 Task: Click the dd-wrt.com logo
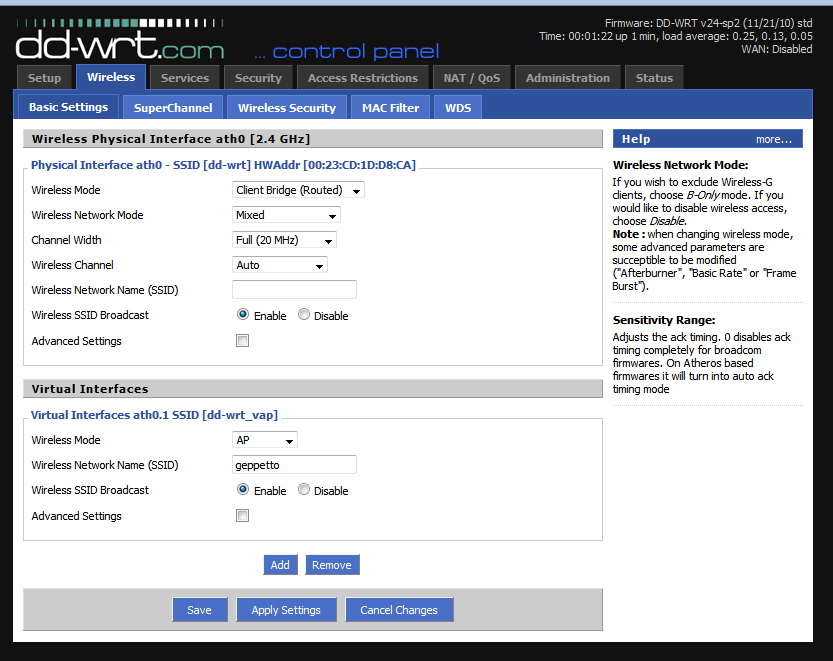click(120, 39)
